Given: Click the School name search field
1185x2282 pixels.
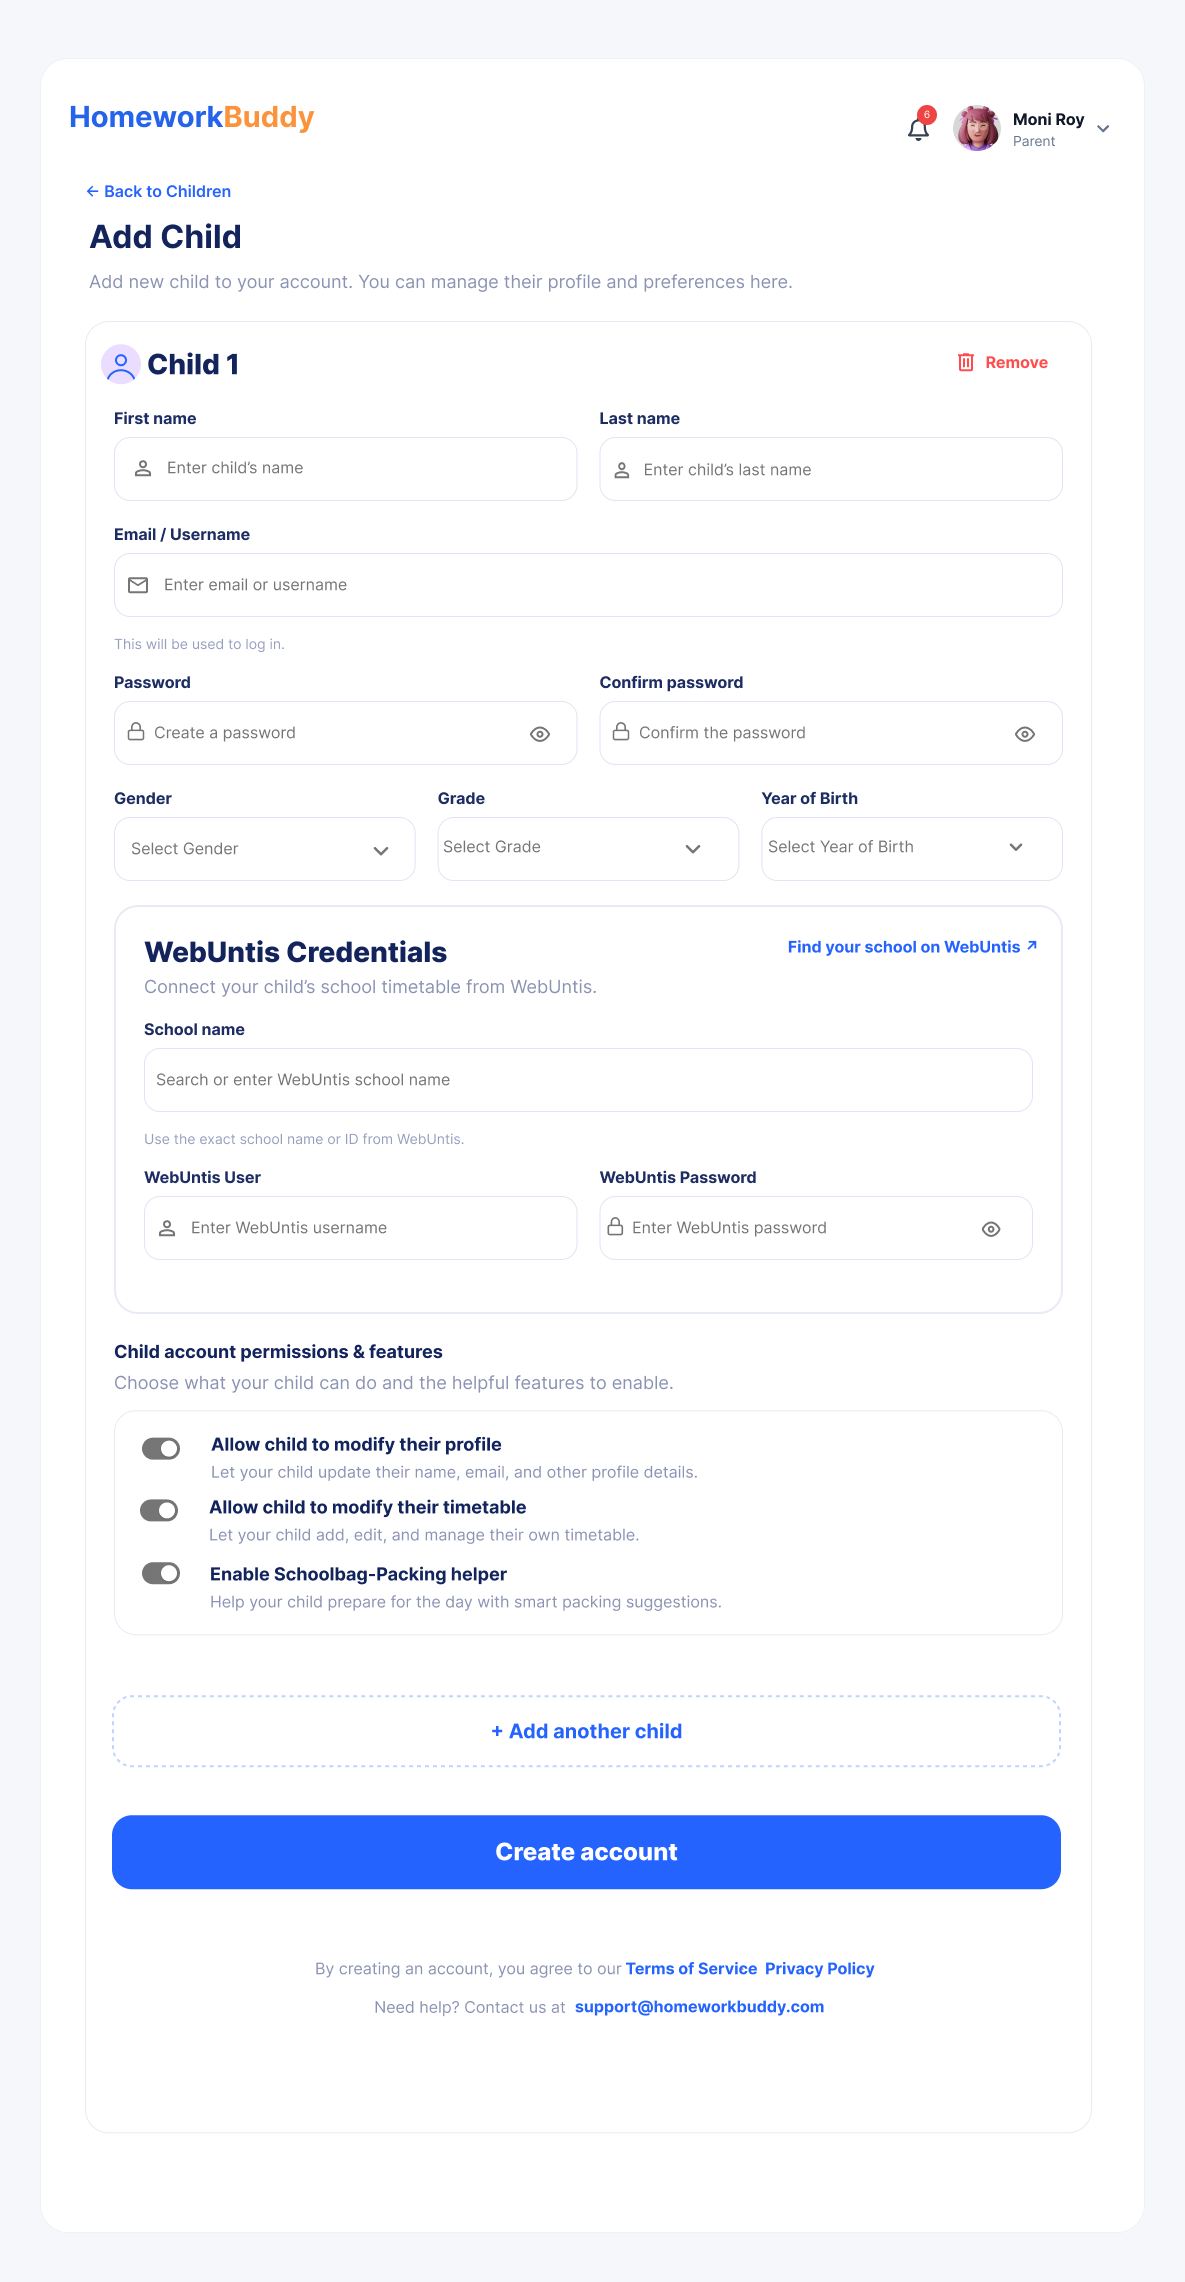Looking at the screenshot, I should tap(588, 1080).
